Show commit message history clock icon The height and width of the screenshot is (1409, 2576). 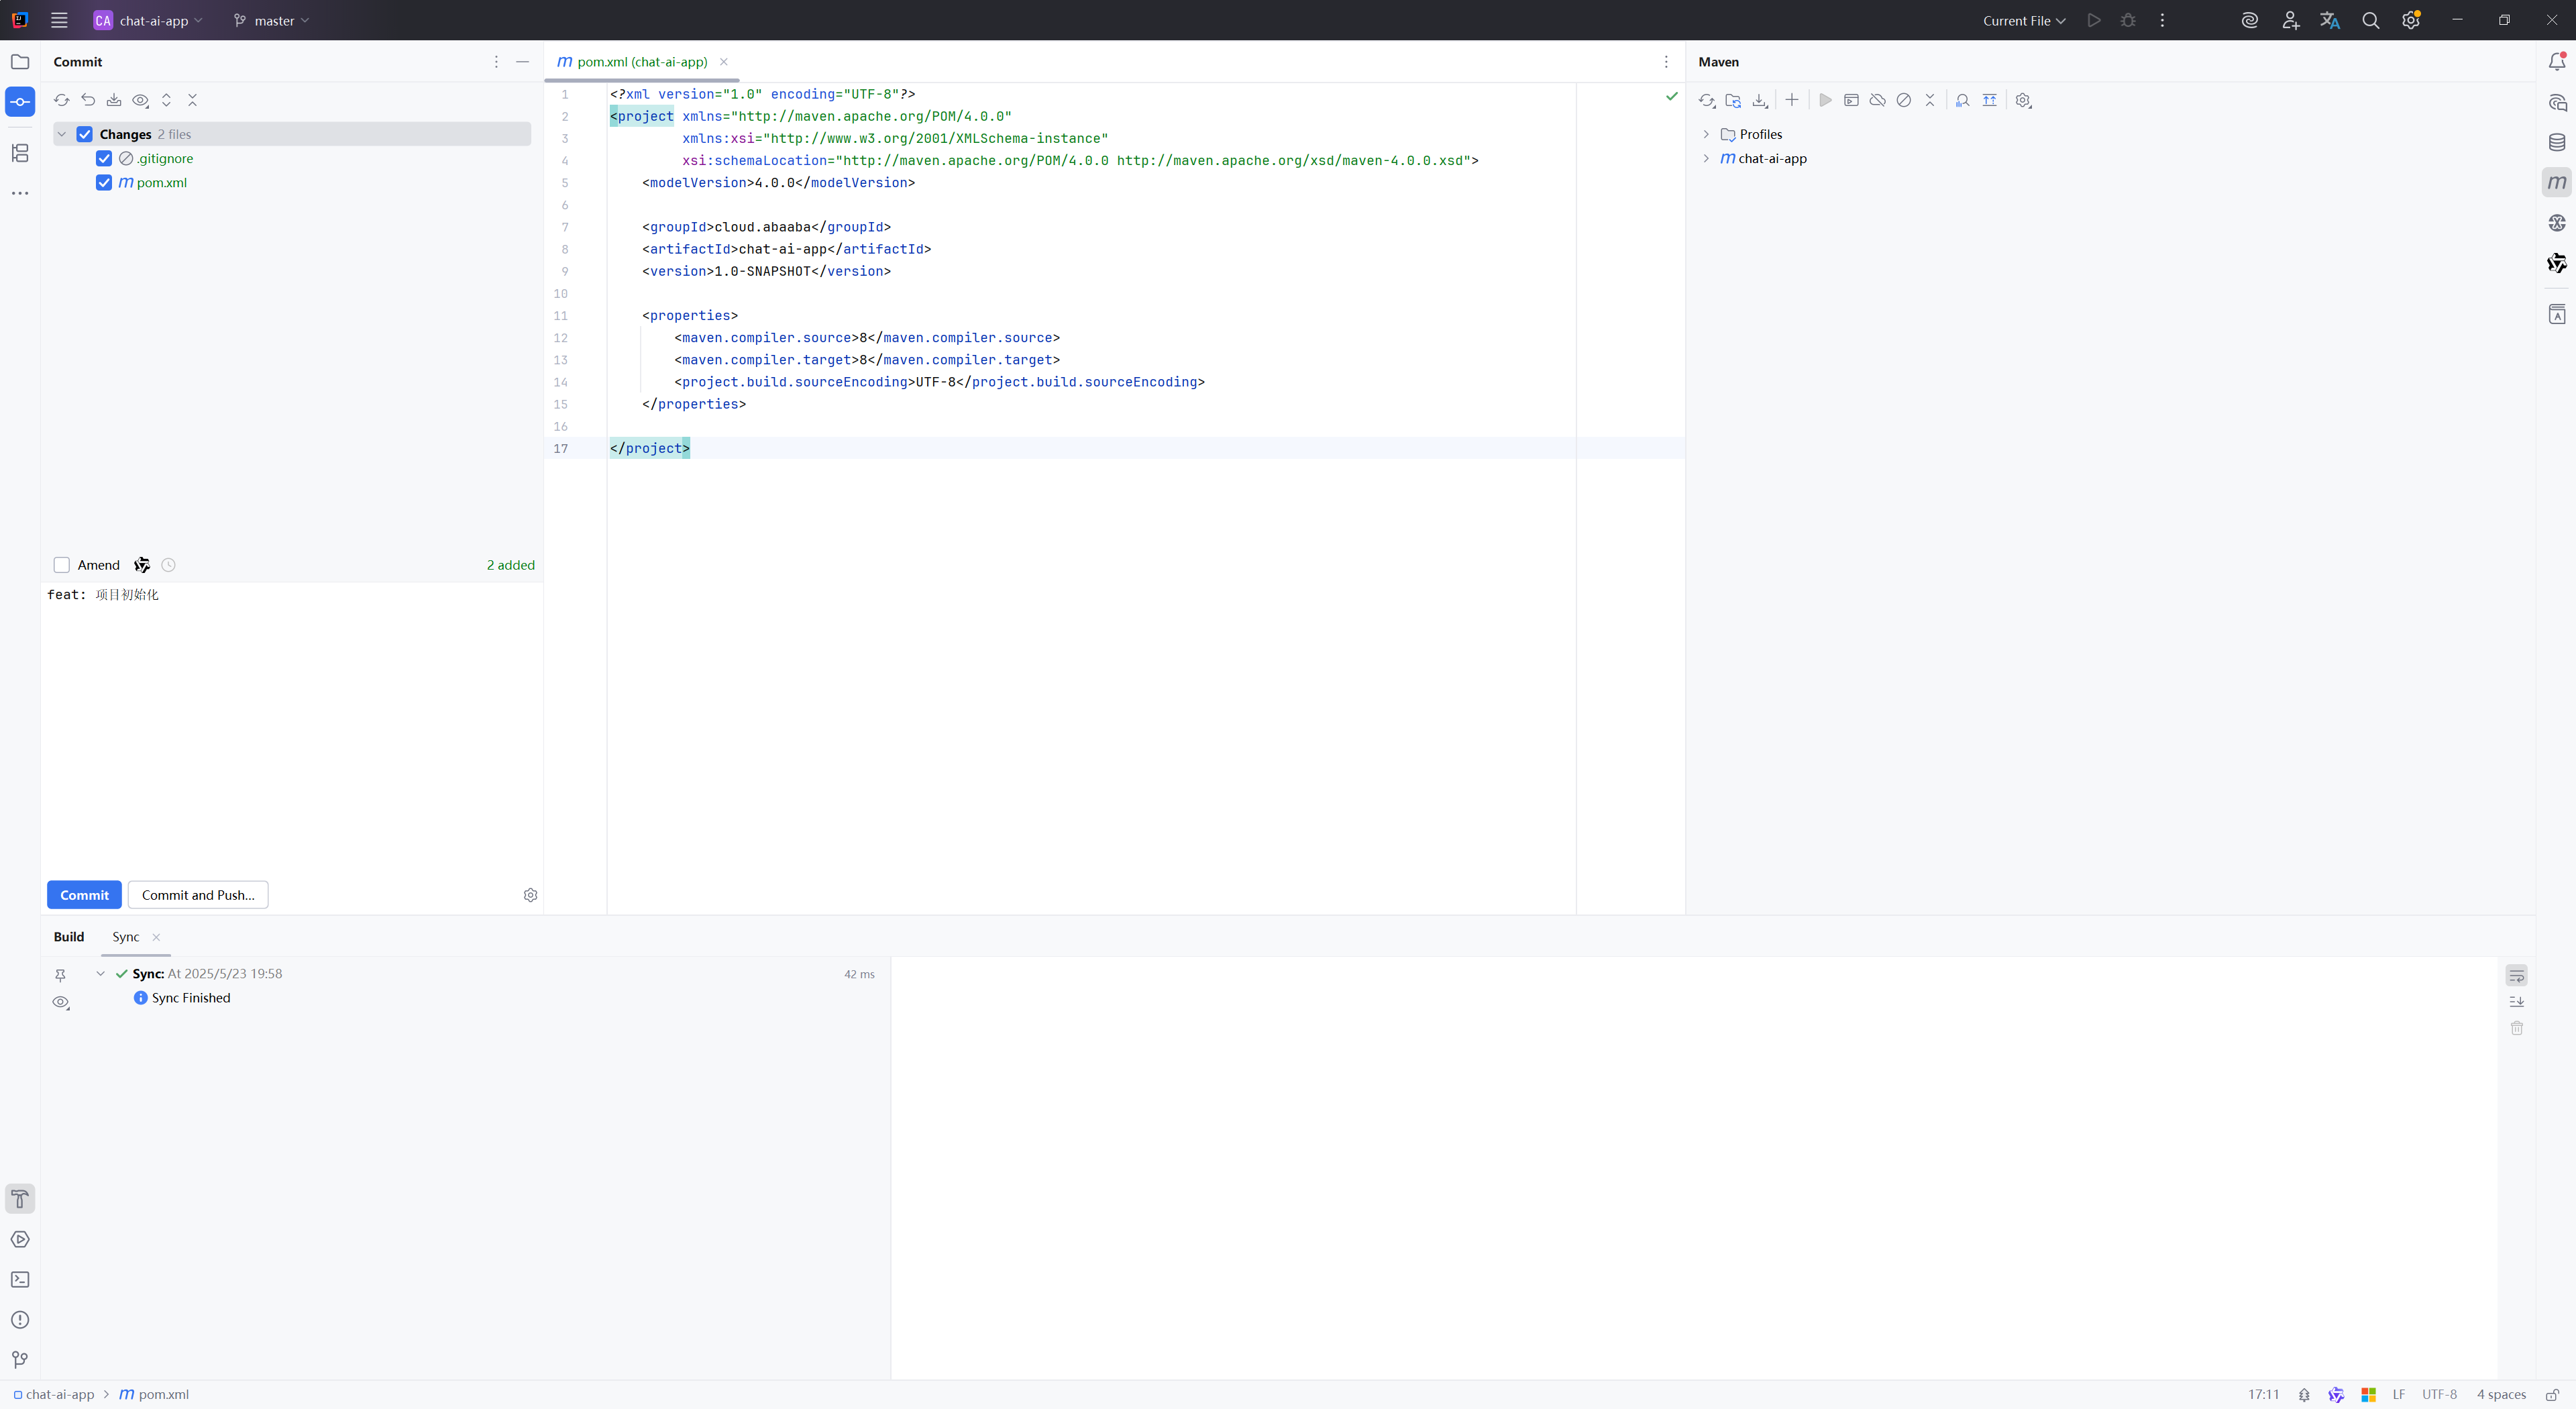coord(169,565)
